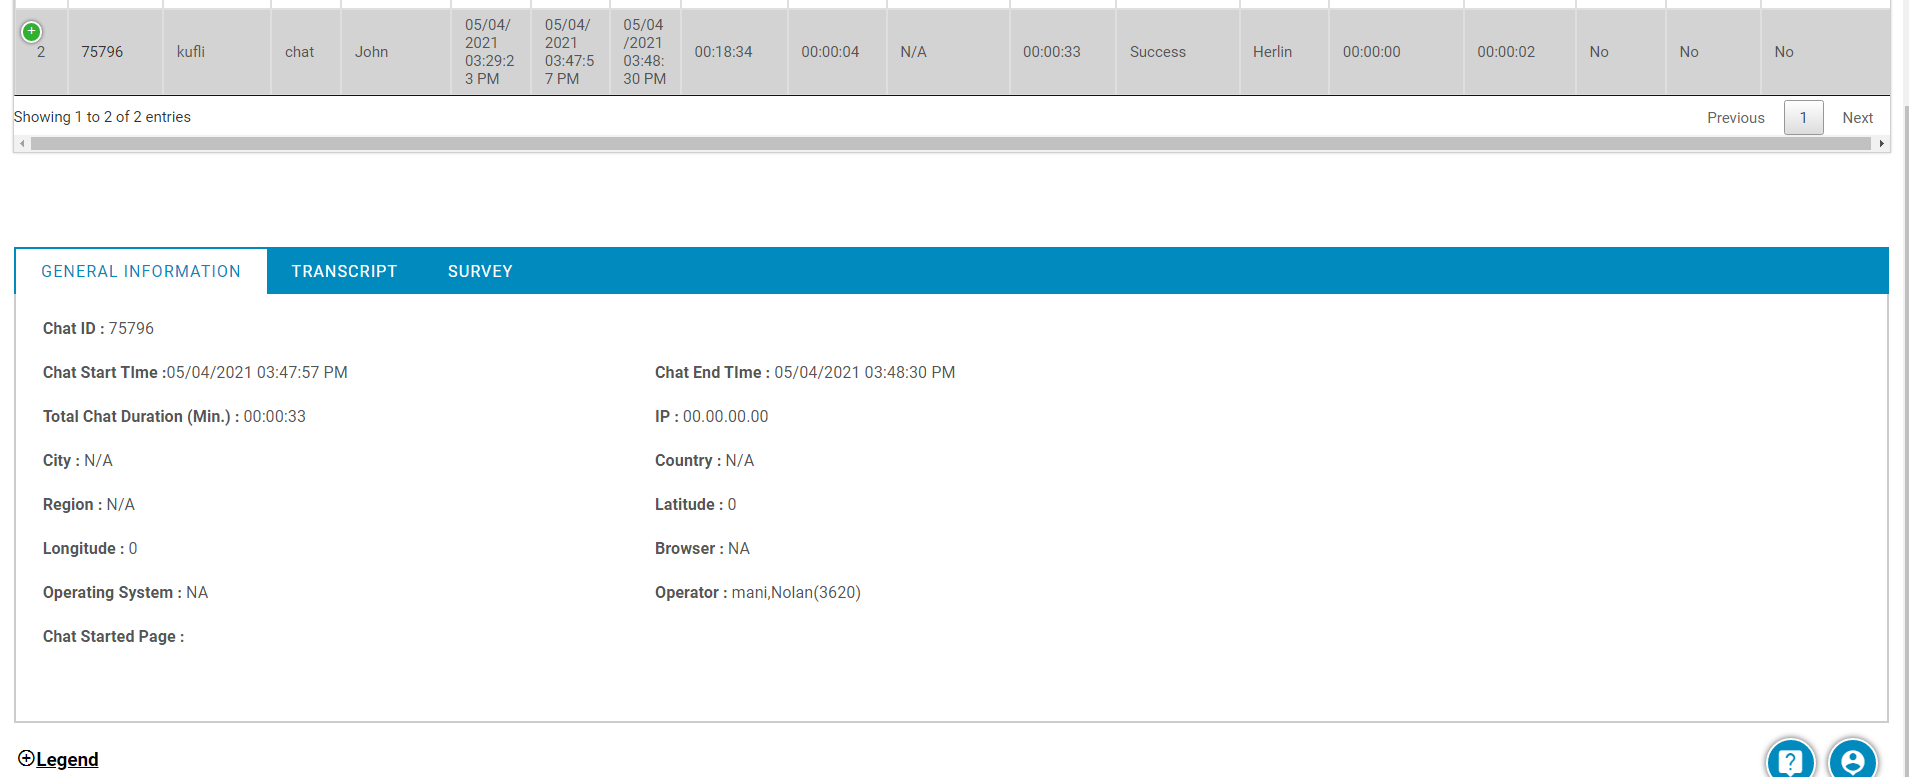
Task: Click the chat ID 75796 table cell
Action: pos(102,52)
